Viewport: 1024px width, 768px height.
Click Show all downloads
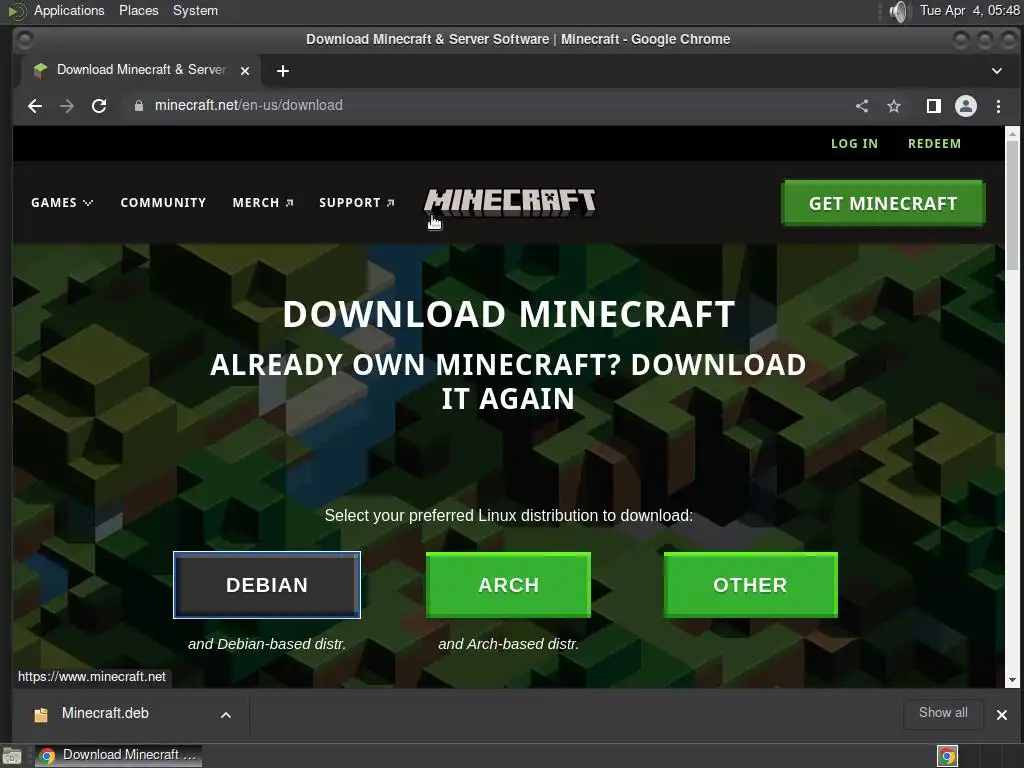(943, 713)
